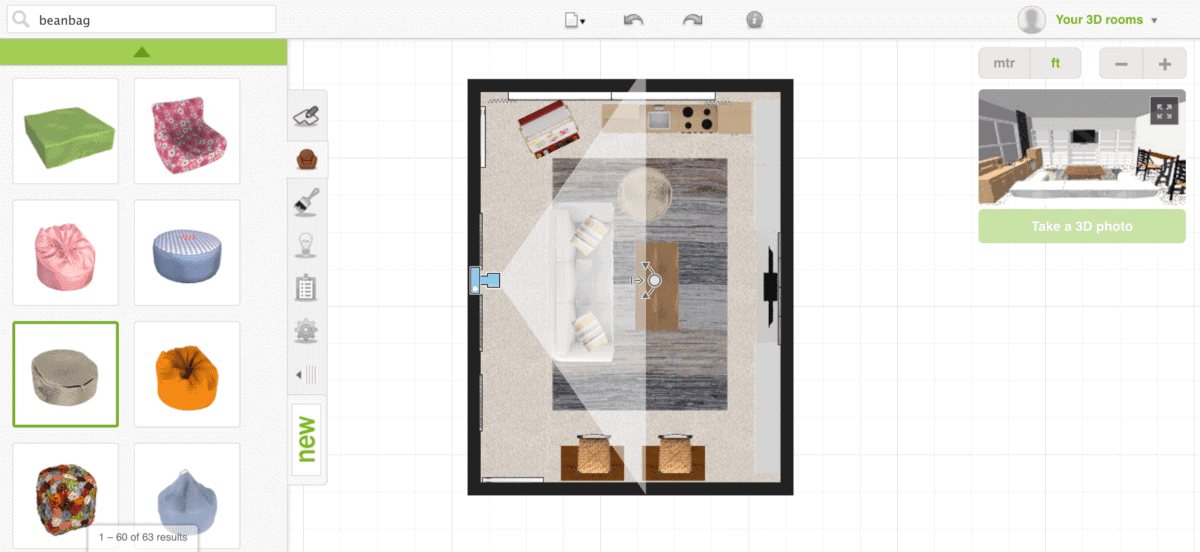Screen dimensions: 1200x552
Task: Switch units to mtr
Action: point(1004,63)
